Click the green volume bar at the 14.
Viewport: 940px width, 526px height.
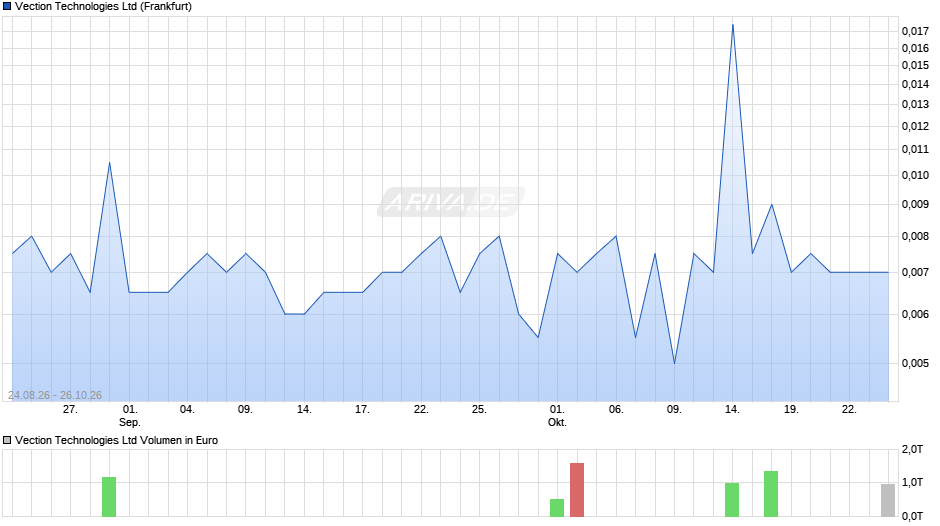click(732, 500)
